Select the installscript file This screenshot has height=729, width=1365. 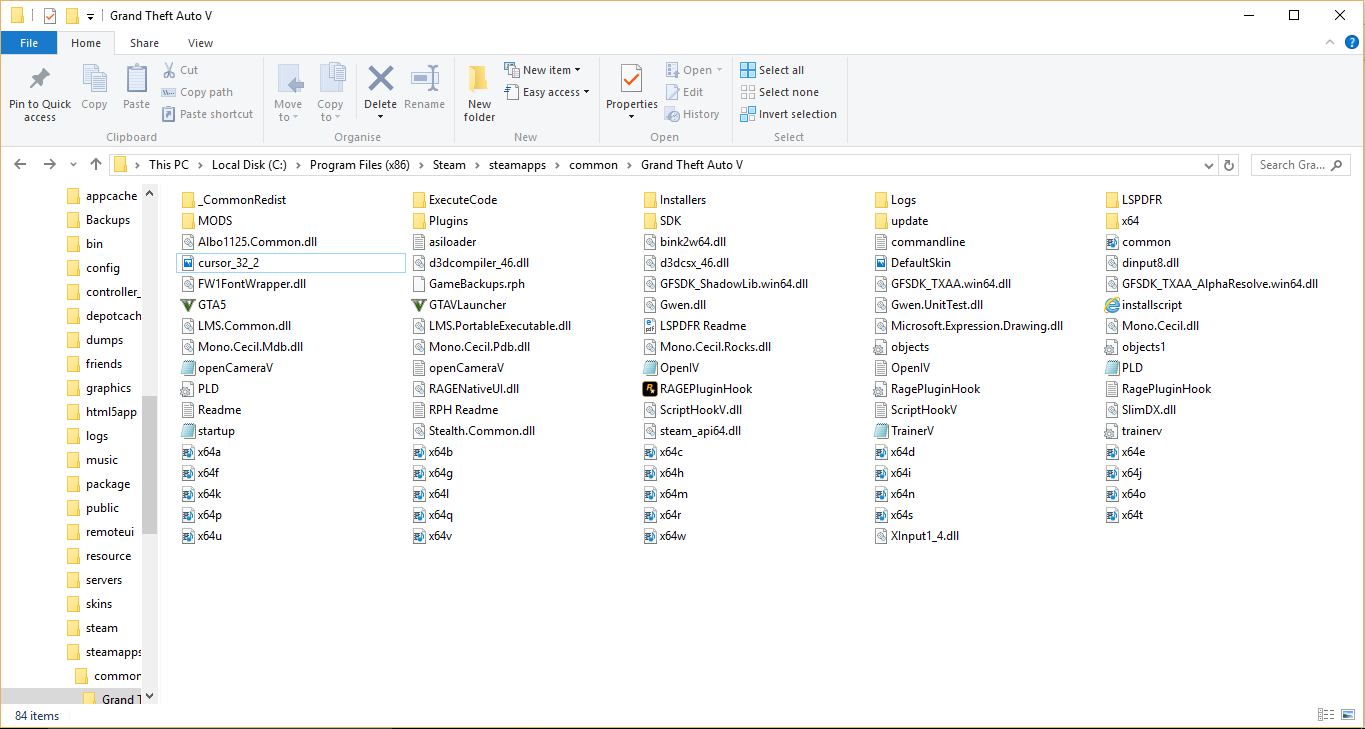coord(1144,305)
